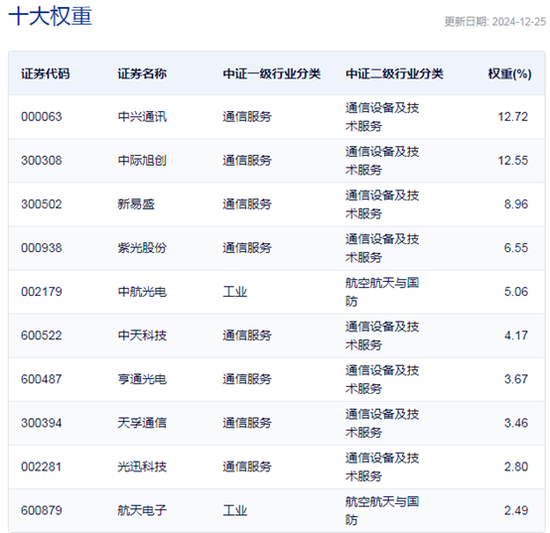550x533 pixels.
Task: Click the update date 2024-12-25
Action: [x=519, y=22]
